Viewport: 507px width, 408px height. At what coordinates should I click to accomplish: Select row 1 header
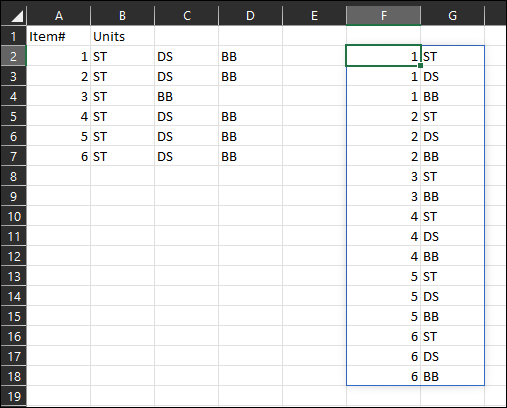click(x=13, y=36)
